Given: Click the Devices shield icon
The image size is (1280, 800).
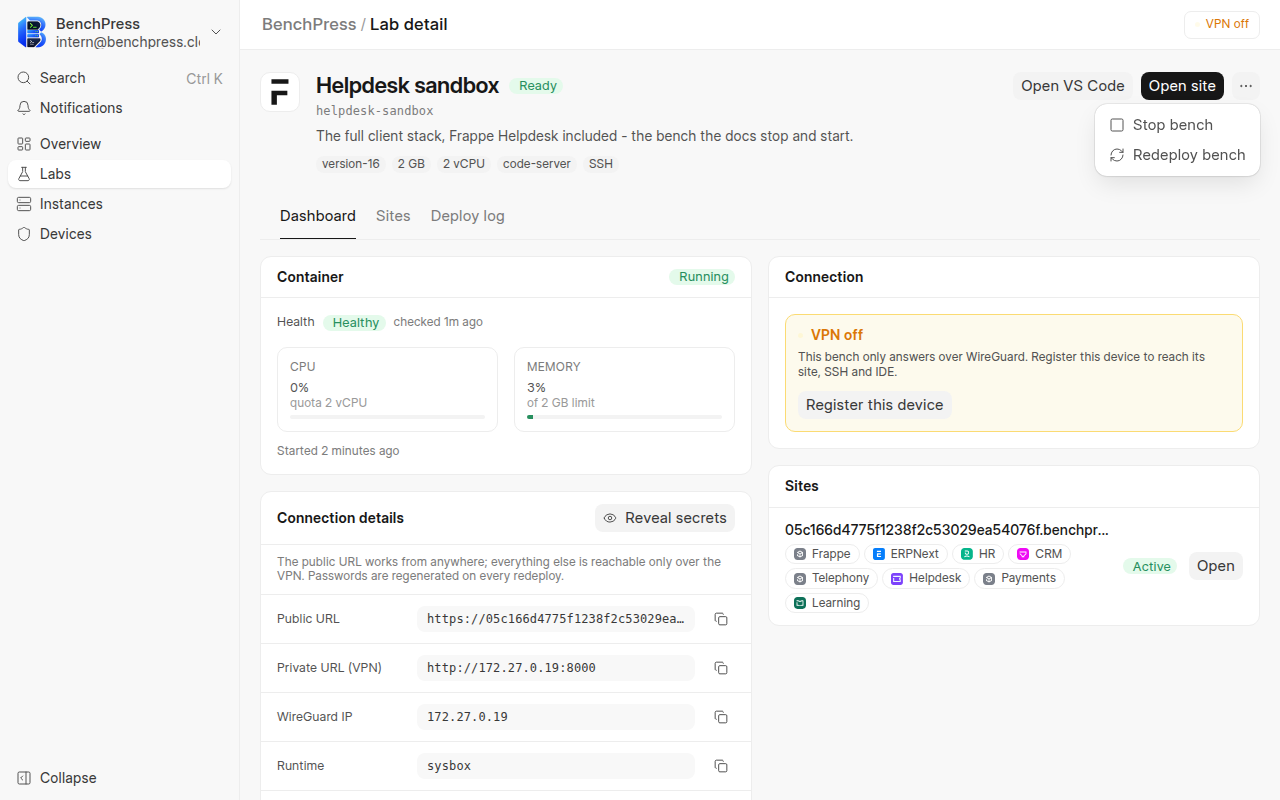Looking at the screenshot, I should 24,234.
